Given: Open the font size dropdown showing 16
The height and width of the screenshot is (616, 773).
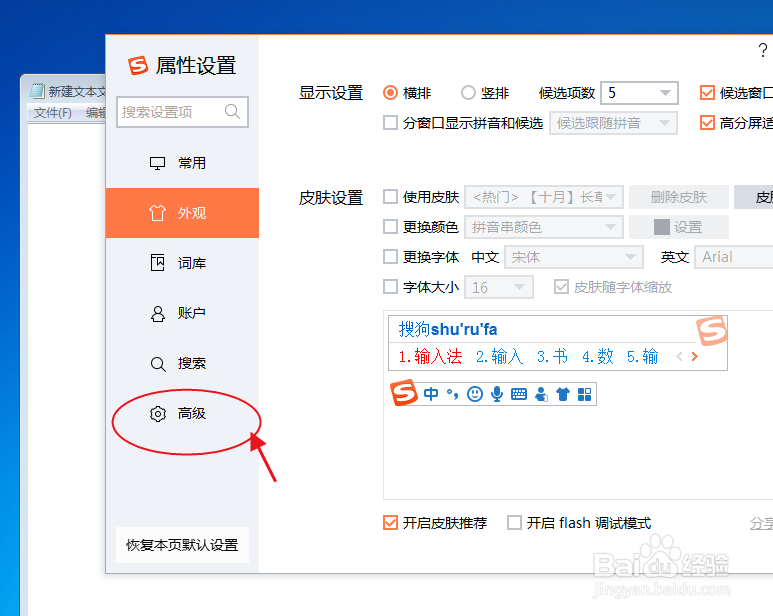Looking at the screenshot, I should [499, 287].
